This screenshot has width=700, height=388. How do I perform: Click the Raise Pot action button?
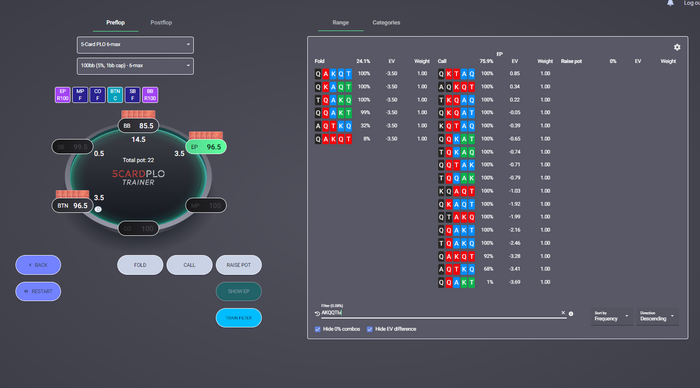click(239, 265)
